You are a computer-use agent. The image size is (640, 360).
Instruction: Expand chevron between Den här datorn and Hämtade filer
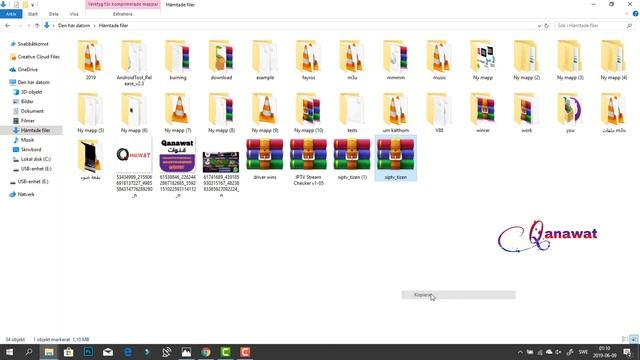tap(94, 25)
